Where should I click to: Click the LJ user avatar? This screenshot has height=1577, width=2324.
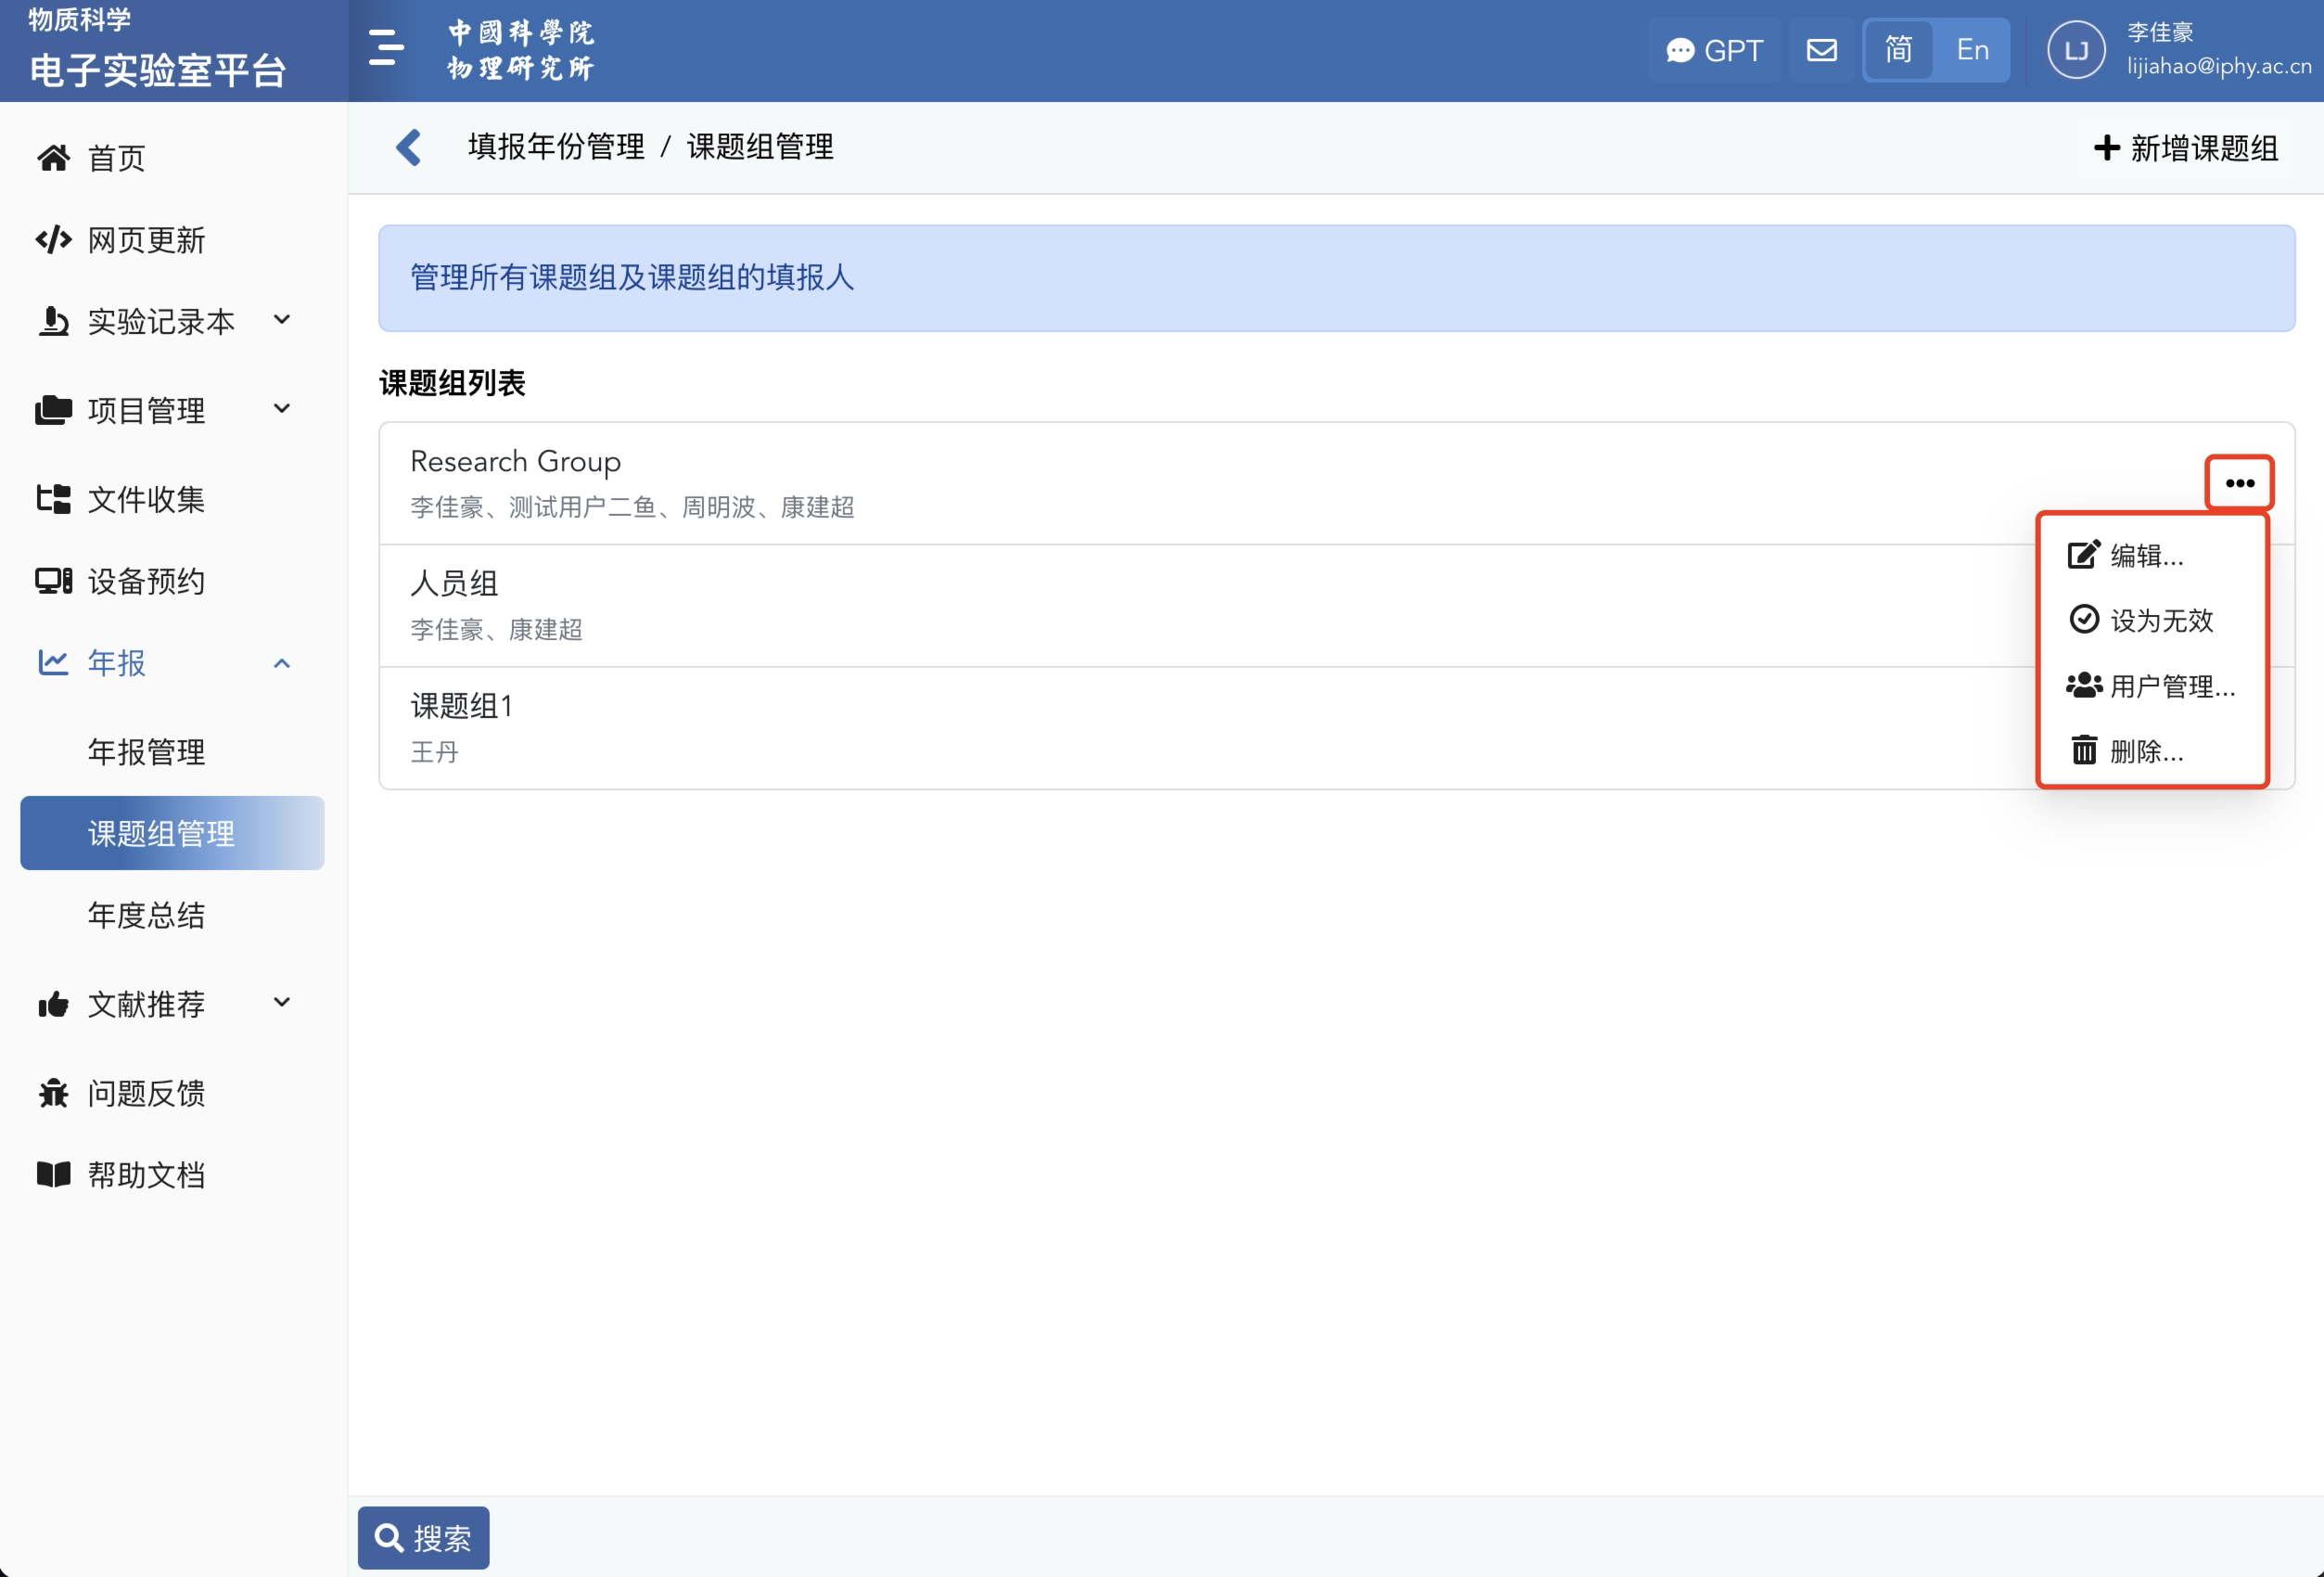tap(2076, 50)
